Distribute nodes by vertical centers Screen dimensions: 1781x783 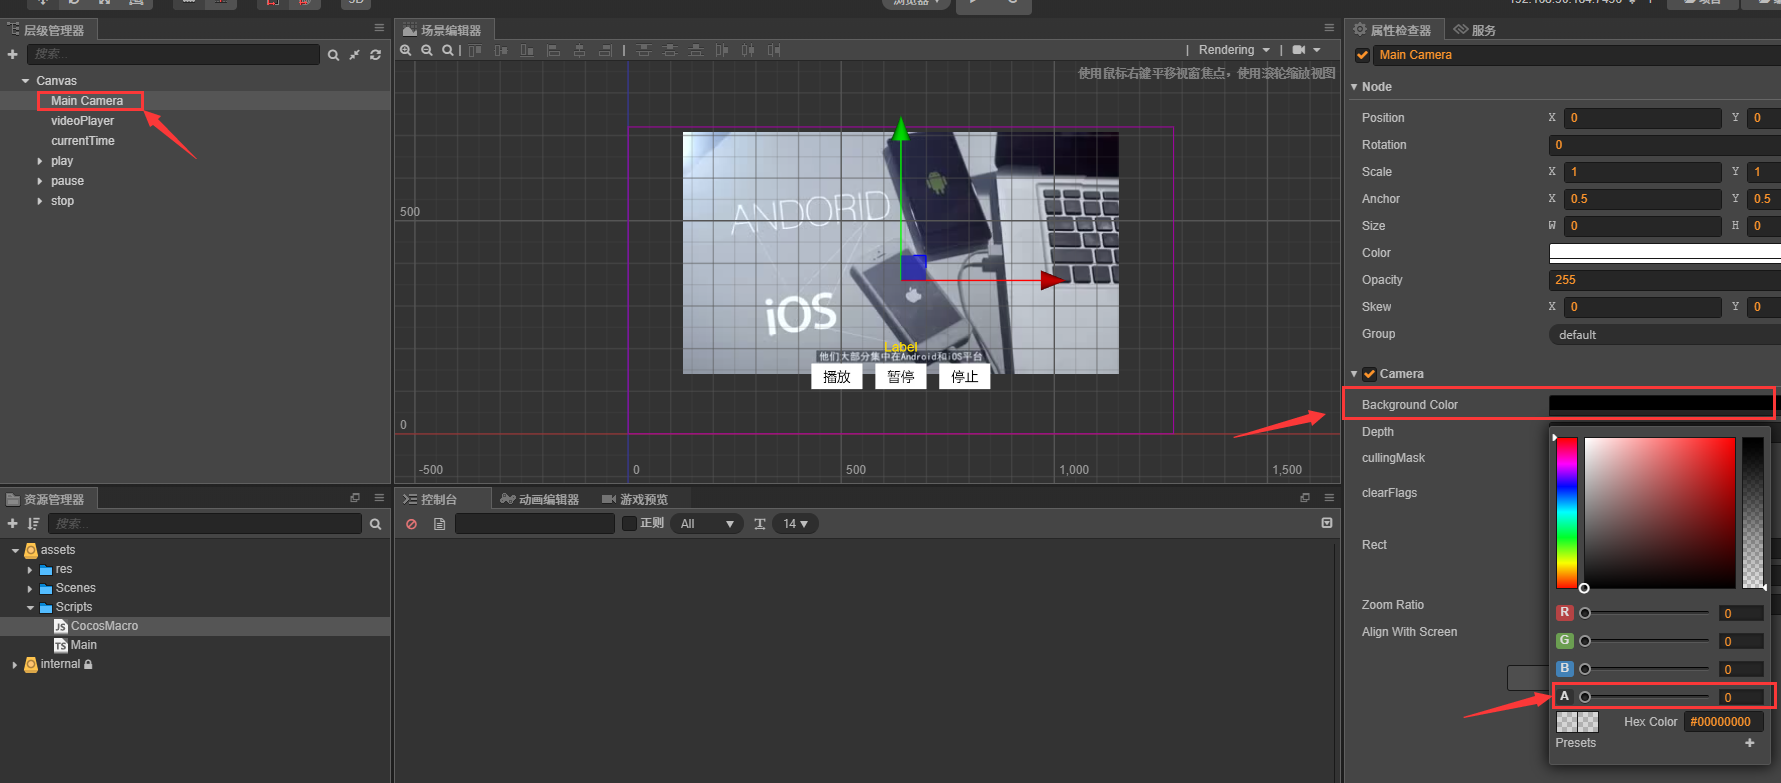pyautogui.click(x=670, y=50)
